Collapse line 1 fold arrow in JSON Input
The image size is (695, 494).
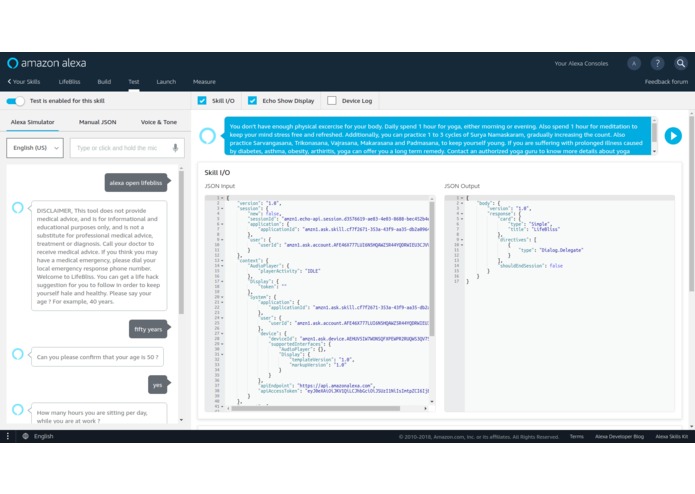tap(223, 198)
